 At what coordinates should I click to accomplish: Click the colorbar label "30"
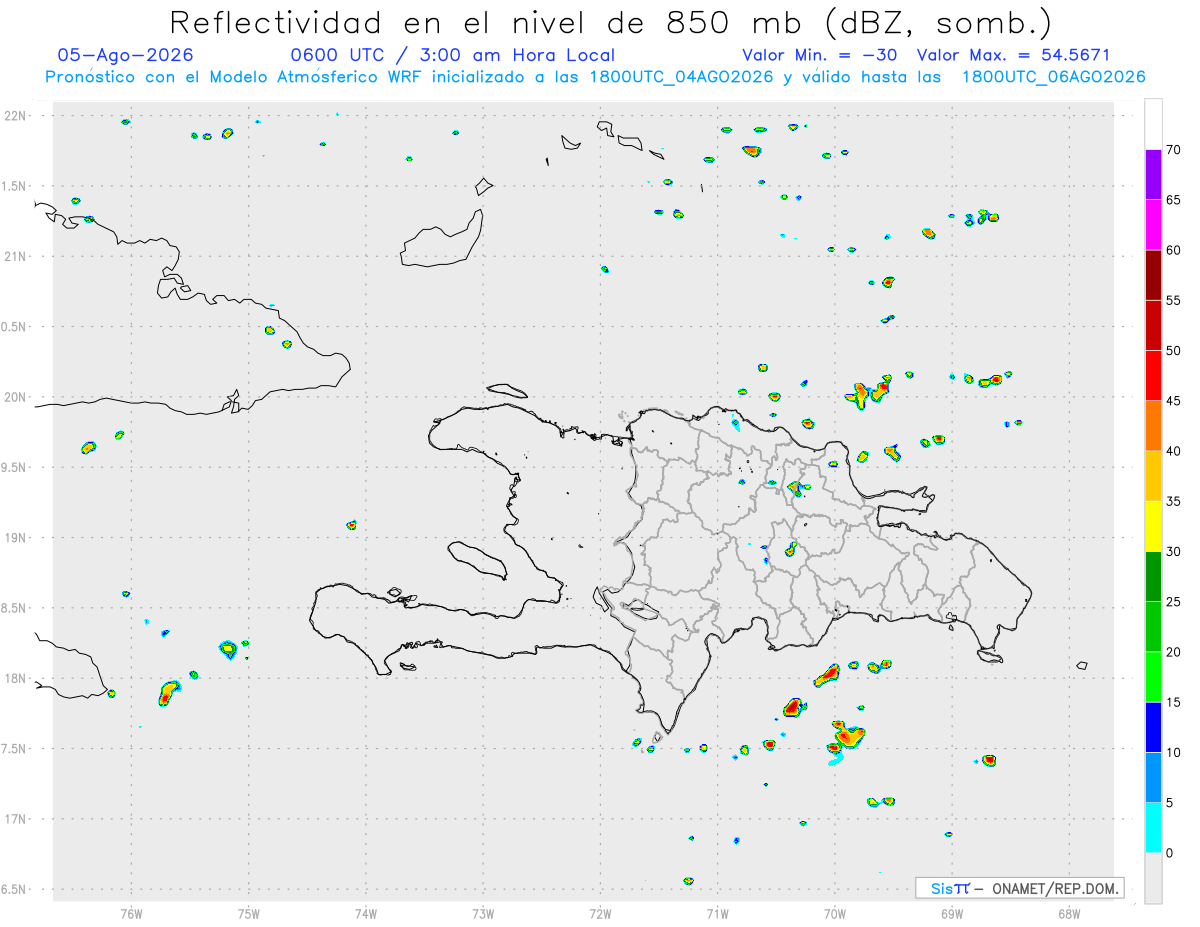pos(1173,552)
